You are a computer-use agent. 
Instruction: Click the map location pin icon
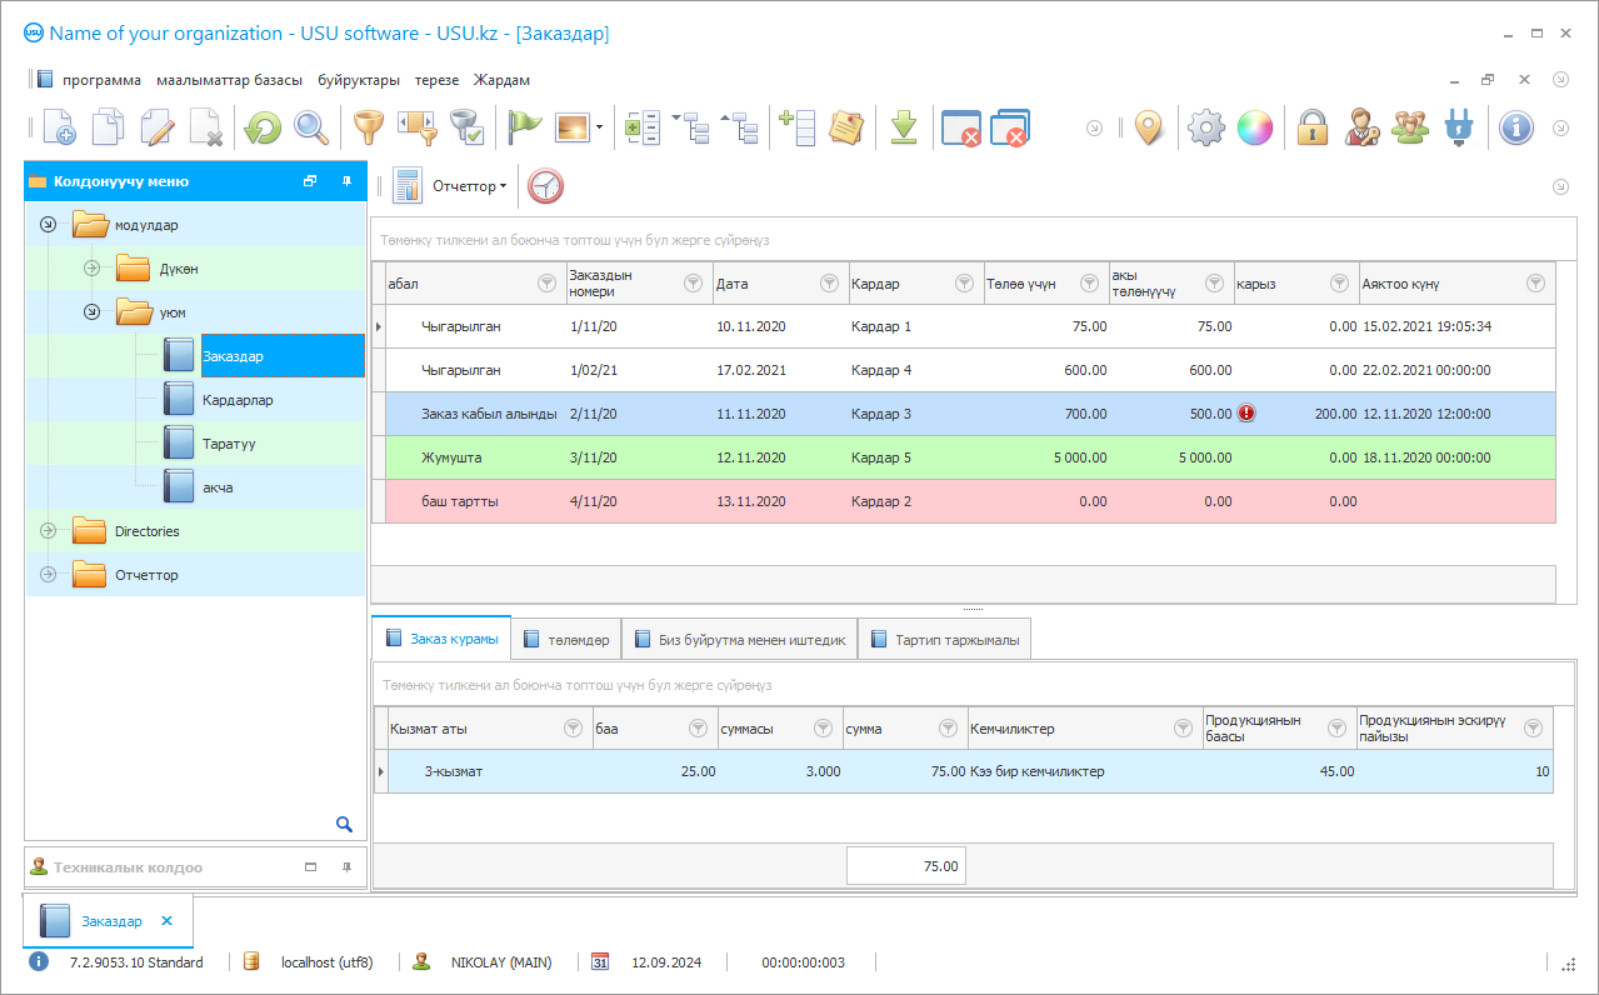tap(1149, 128)
